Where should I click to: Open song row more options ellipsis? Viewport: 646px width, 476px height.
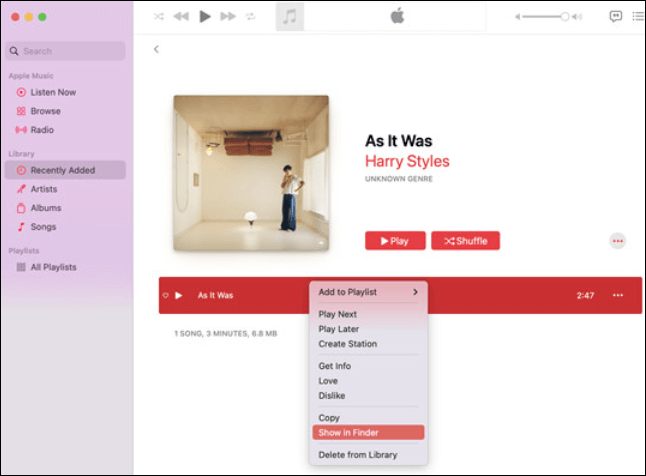coord(617,295)
